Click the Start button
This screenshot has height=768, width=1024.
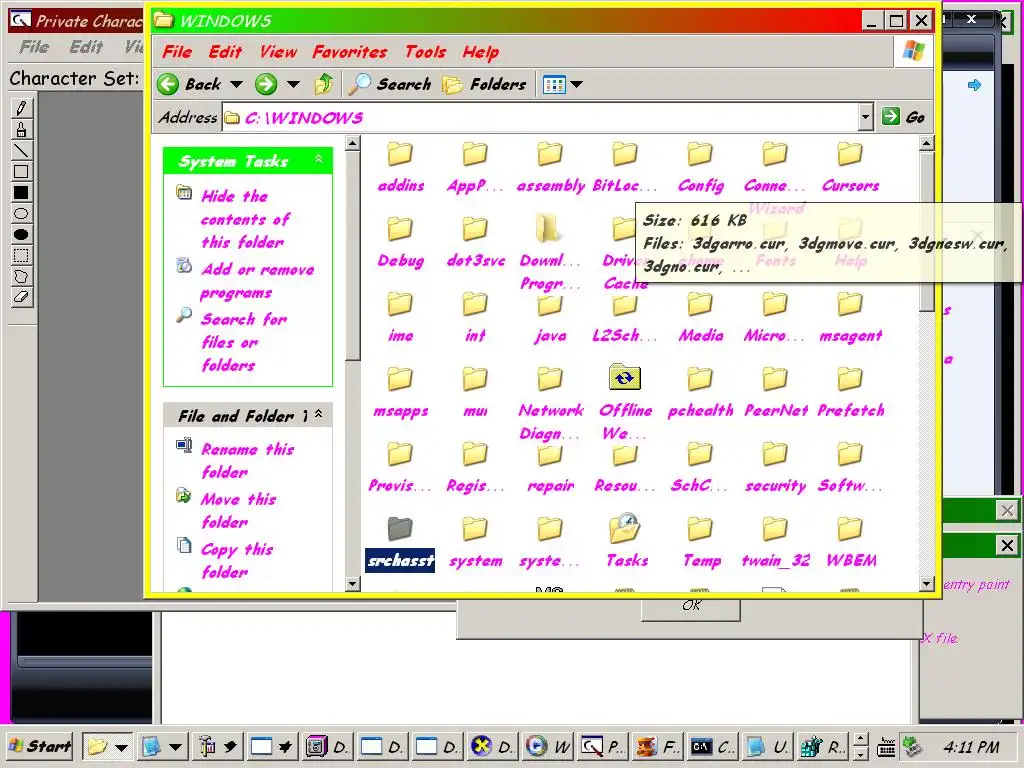(x=39, y=746)
